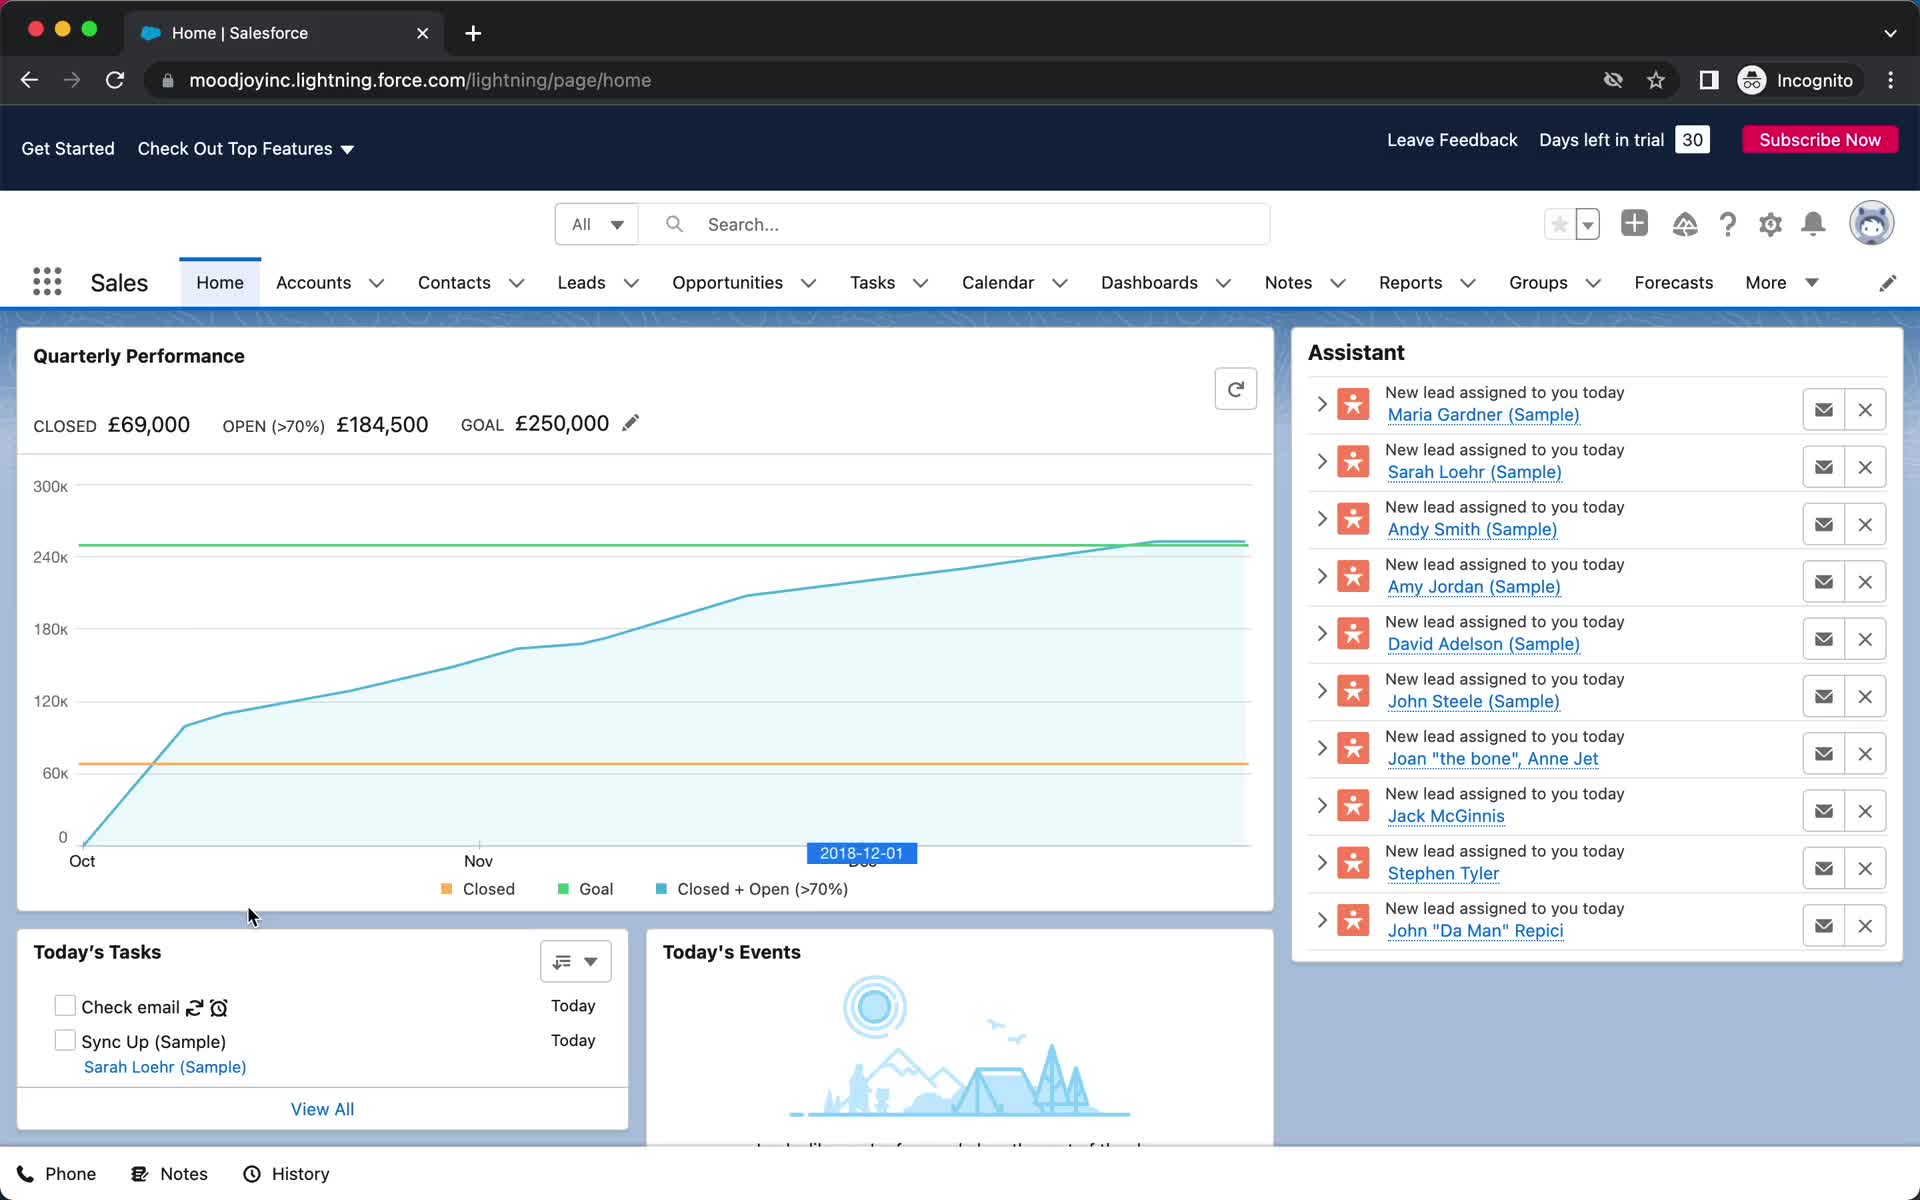This screenshot has height=1200, width=1920.
Task: Send email to Stephen Tyler lead
Action: 1823,868
